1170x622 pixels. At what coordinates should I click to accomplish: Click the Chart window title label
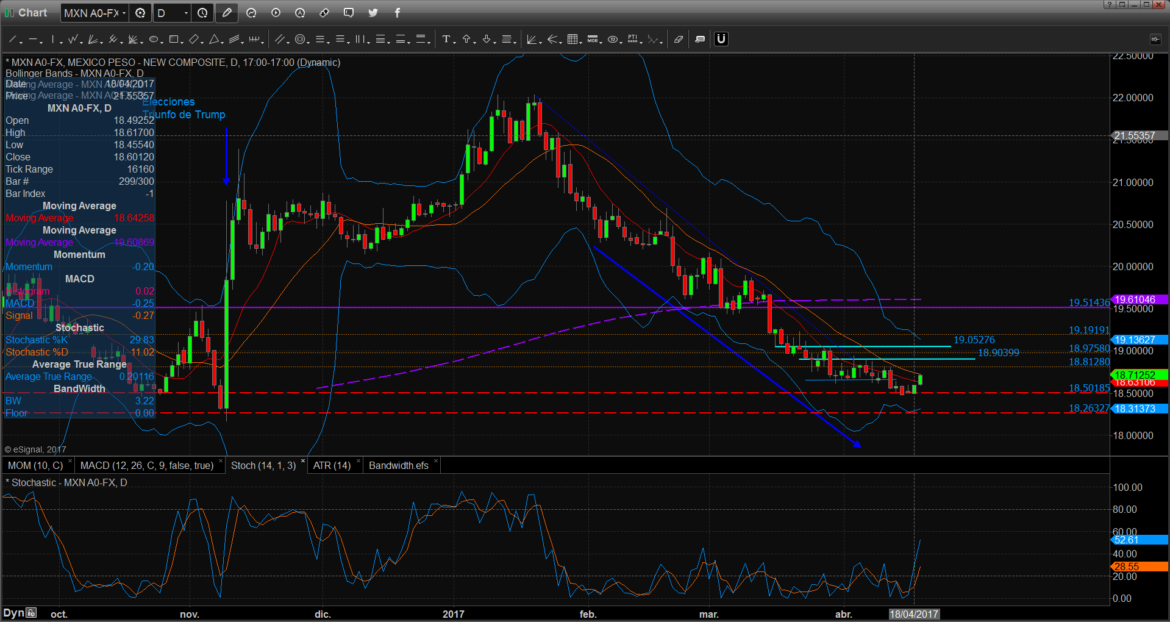[x=33, y=13]
